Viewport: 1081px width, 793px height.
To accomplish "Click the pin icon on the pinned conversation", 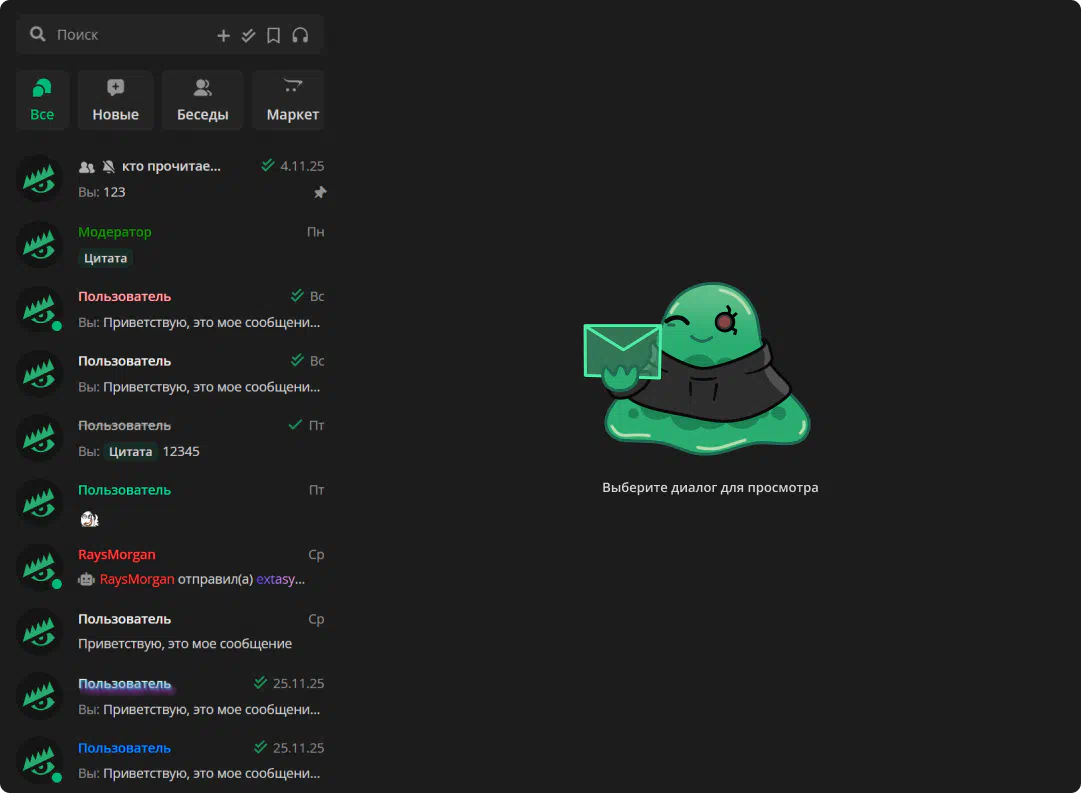I will (x=320, y=192).
